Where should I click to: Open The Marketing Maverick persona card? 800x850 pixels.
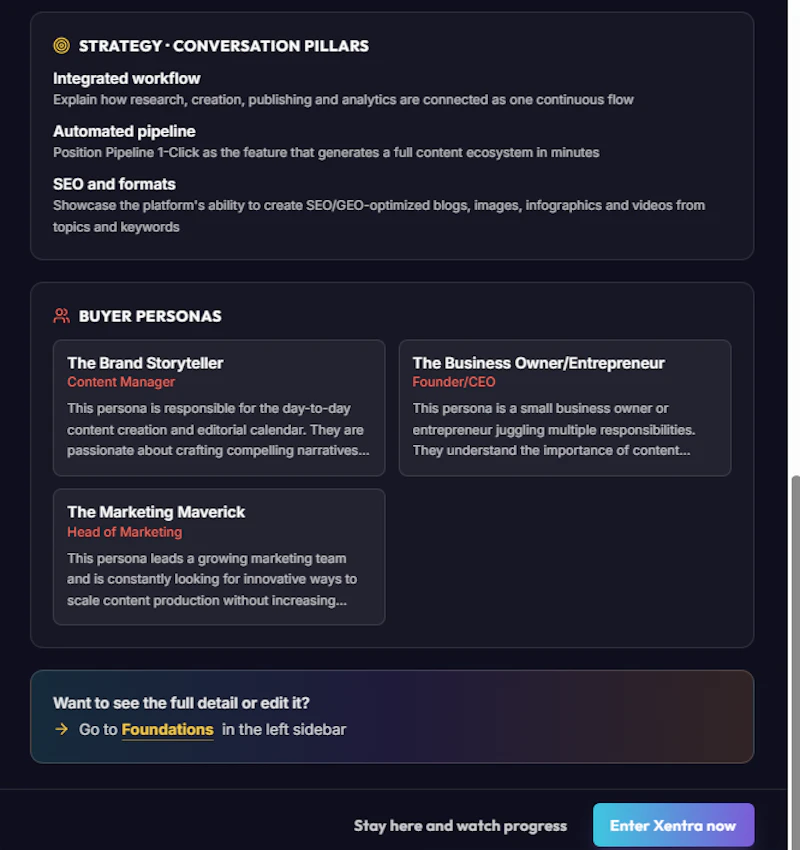pos(219,557)
